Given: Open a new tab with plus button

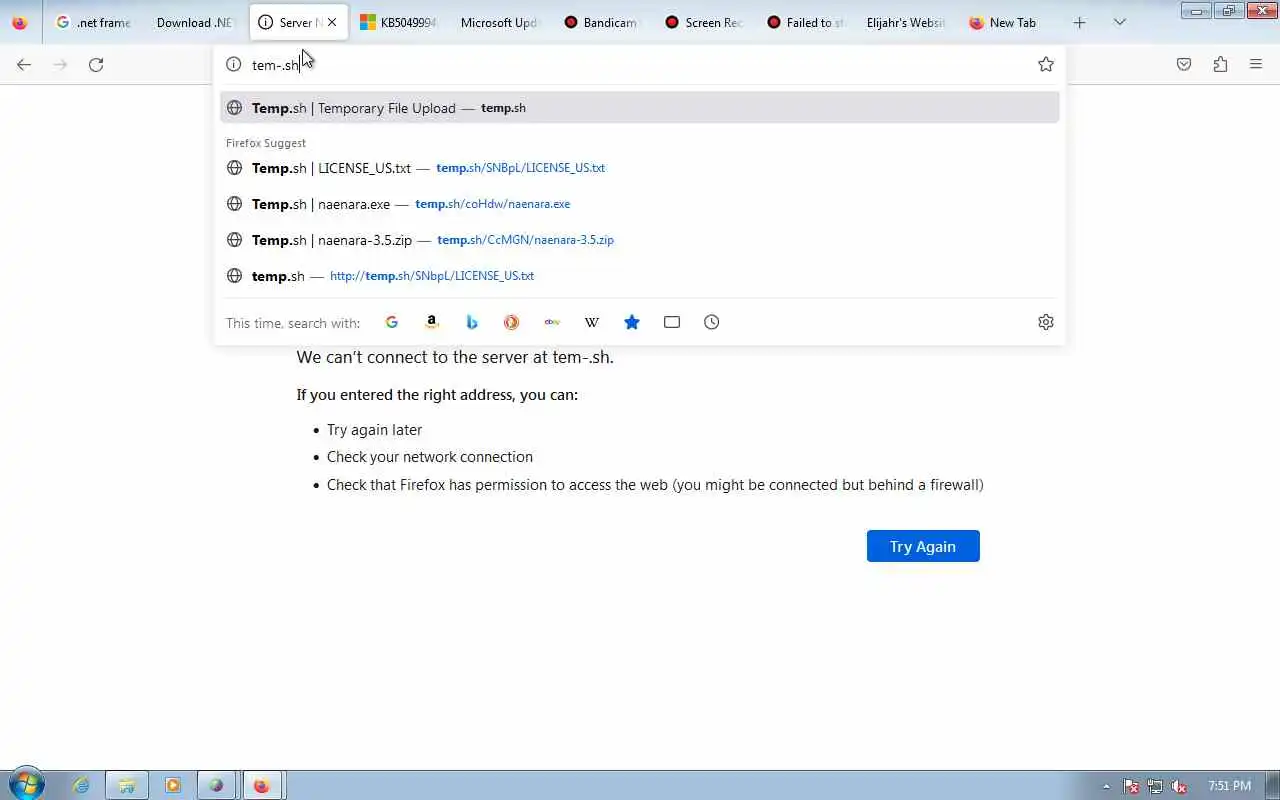Looking at the screenshot, I should pos(1079,22).
